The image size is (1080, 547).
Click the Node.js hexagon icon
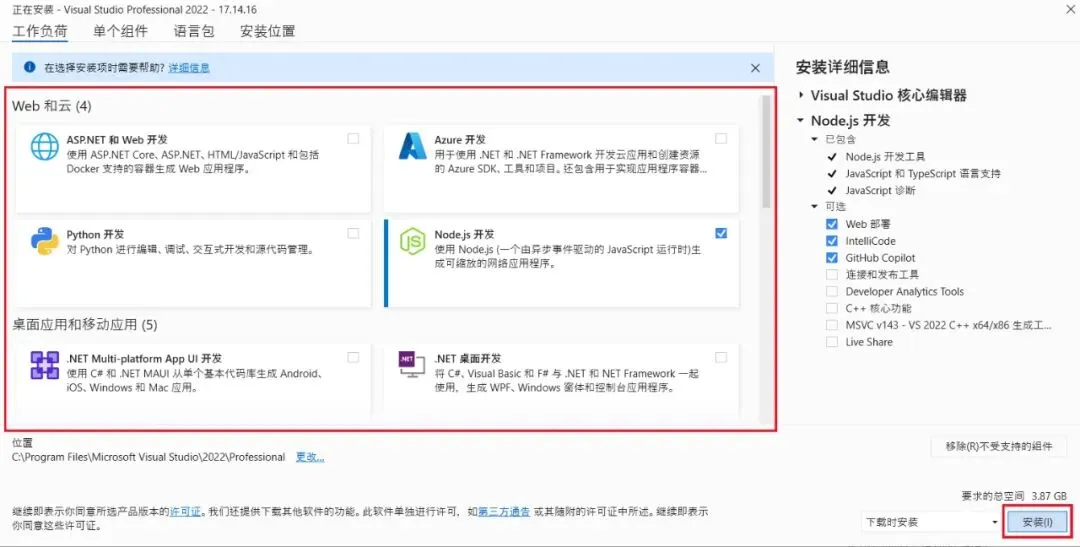413,241
